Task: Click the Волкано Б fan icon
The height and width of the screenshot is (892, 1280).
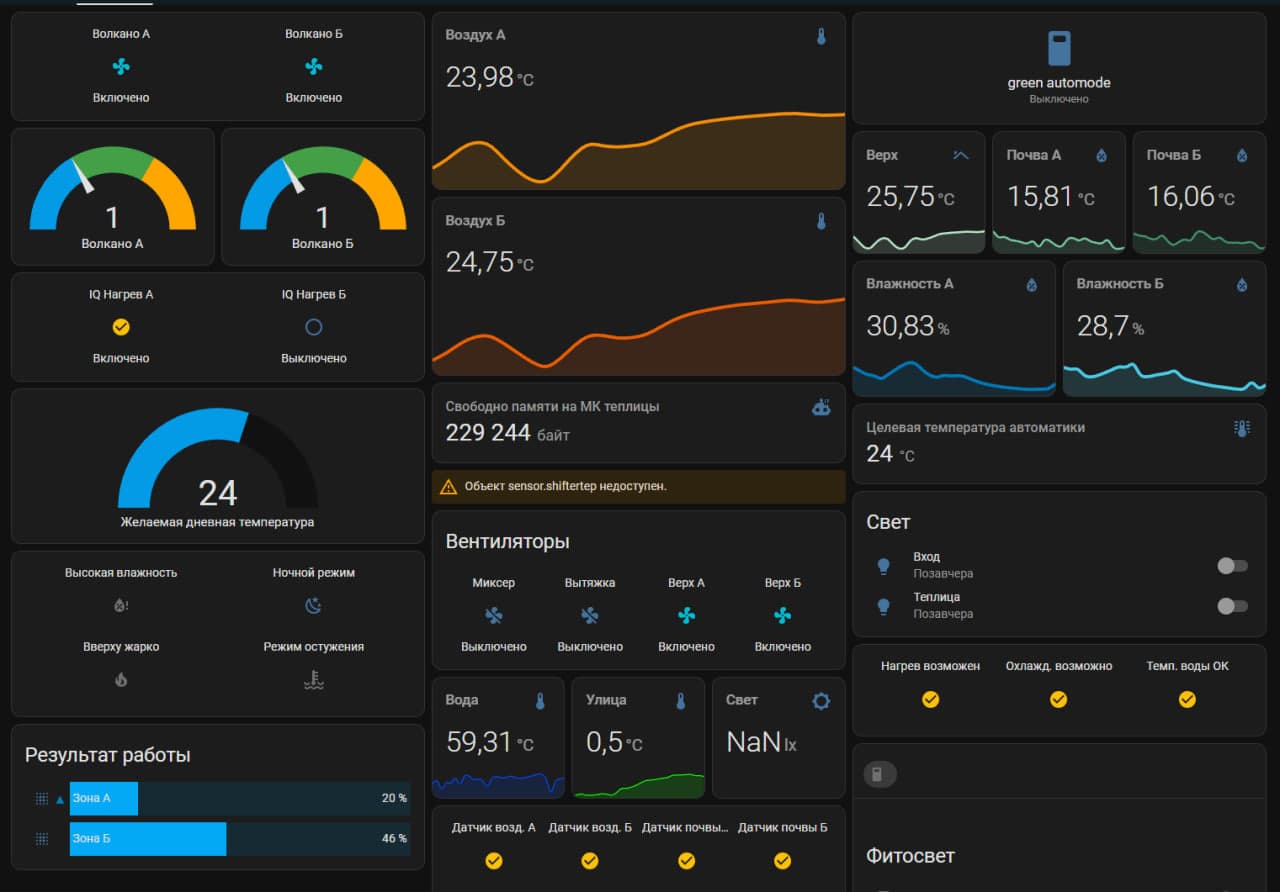Action: click(313, 67)
